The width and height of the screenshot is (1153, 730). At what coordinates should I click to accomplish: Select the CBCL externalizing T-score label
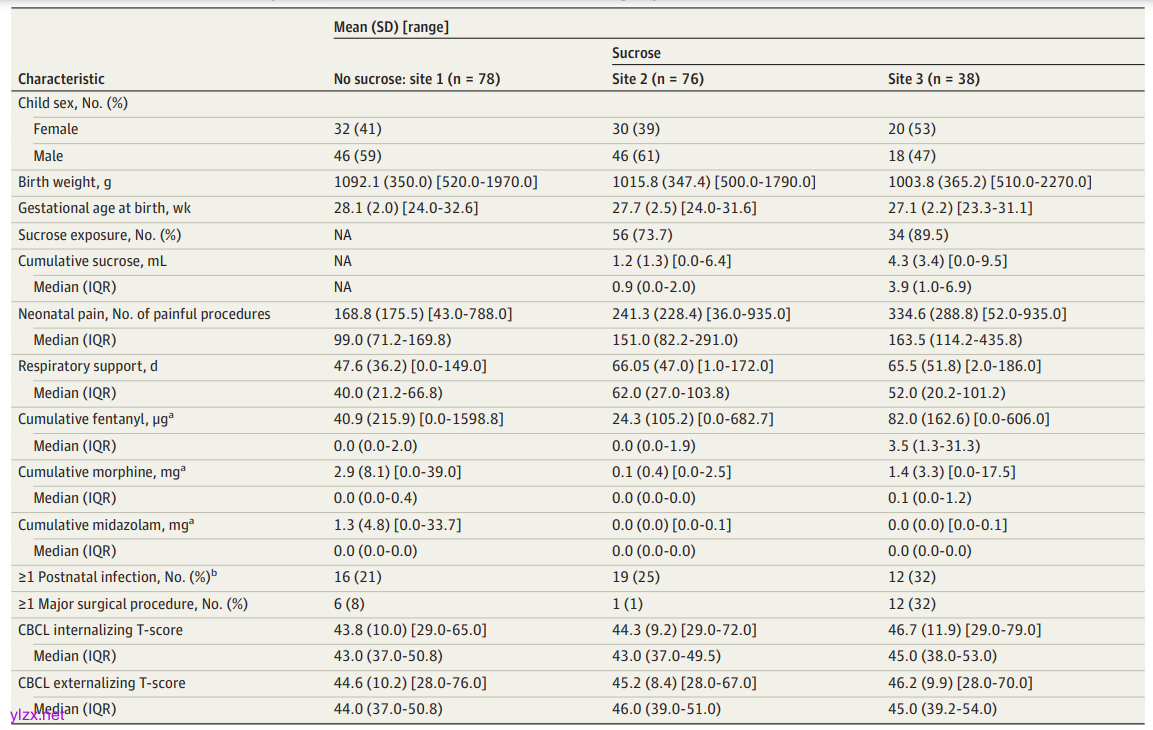point(101,683)
